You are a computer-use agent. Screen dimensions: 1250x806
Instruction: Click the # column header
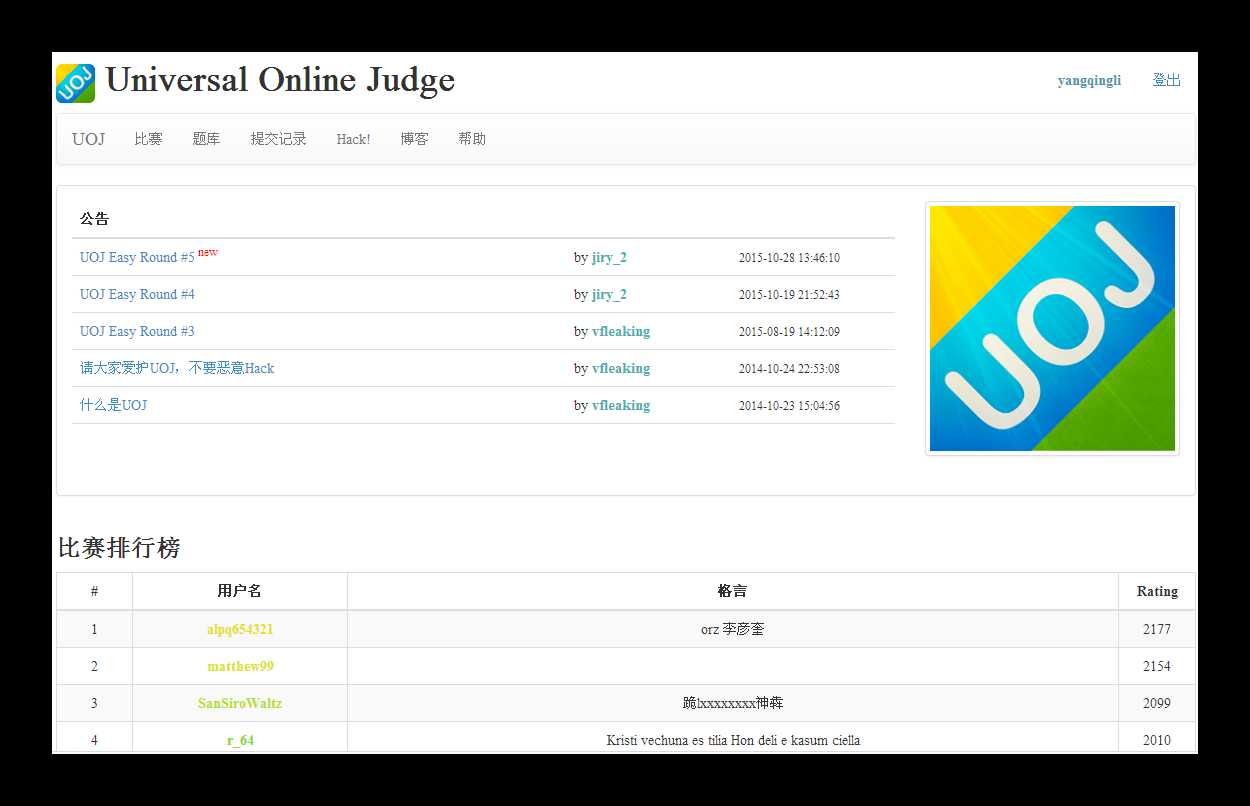coord(94,592)
